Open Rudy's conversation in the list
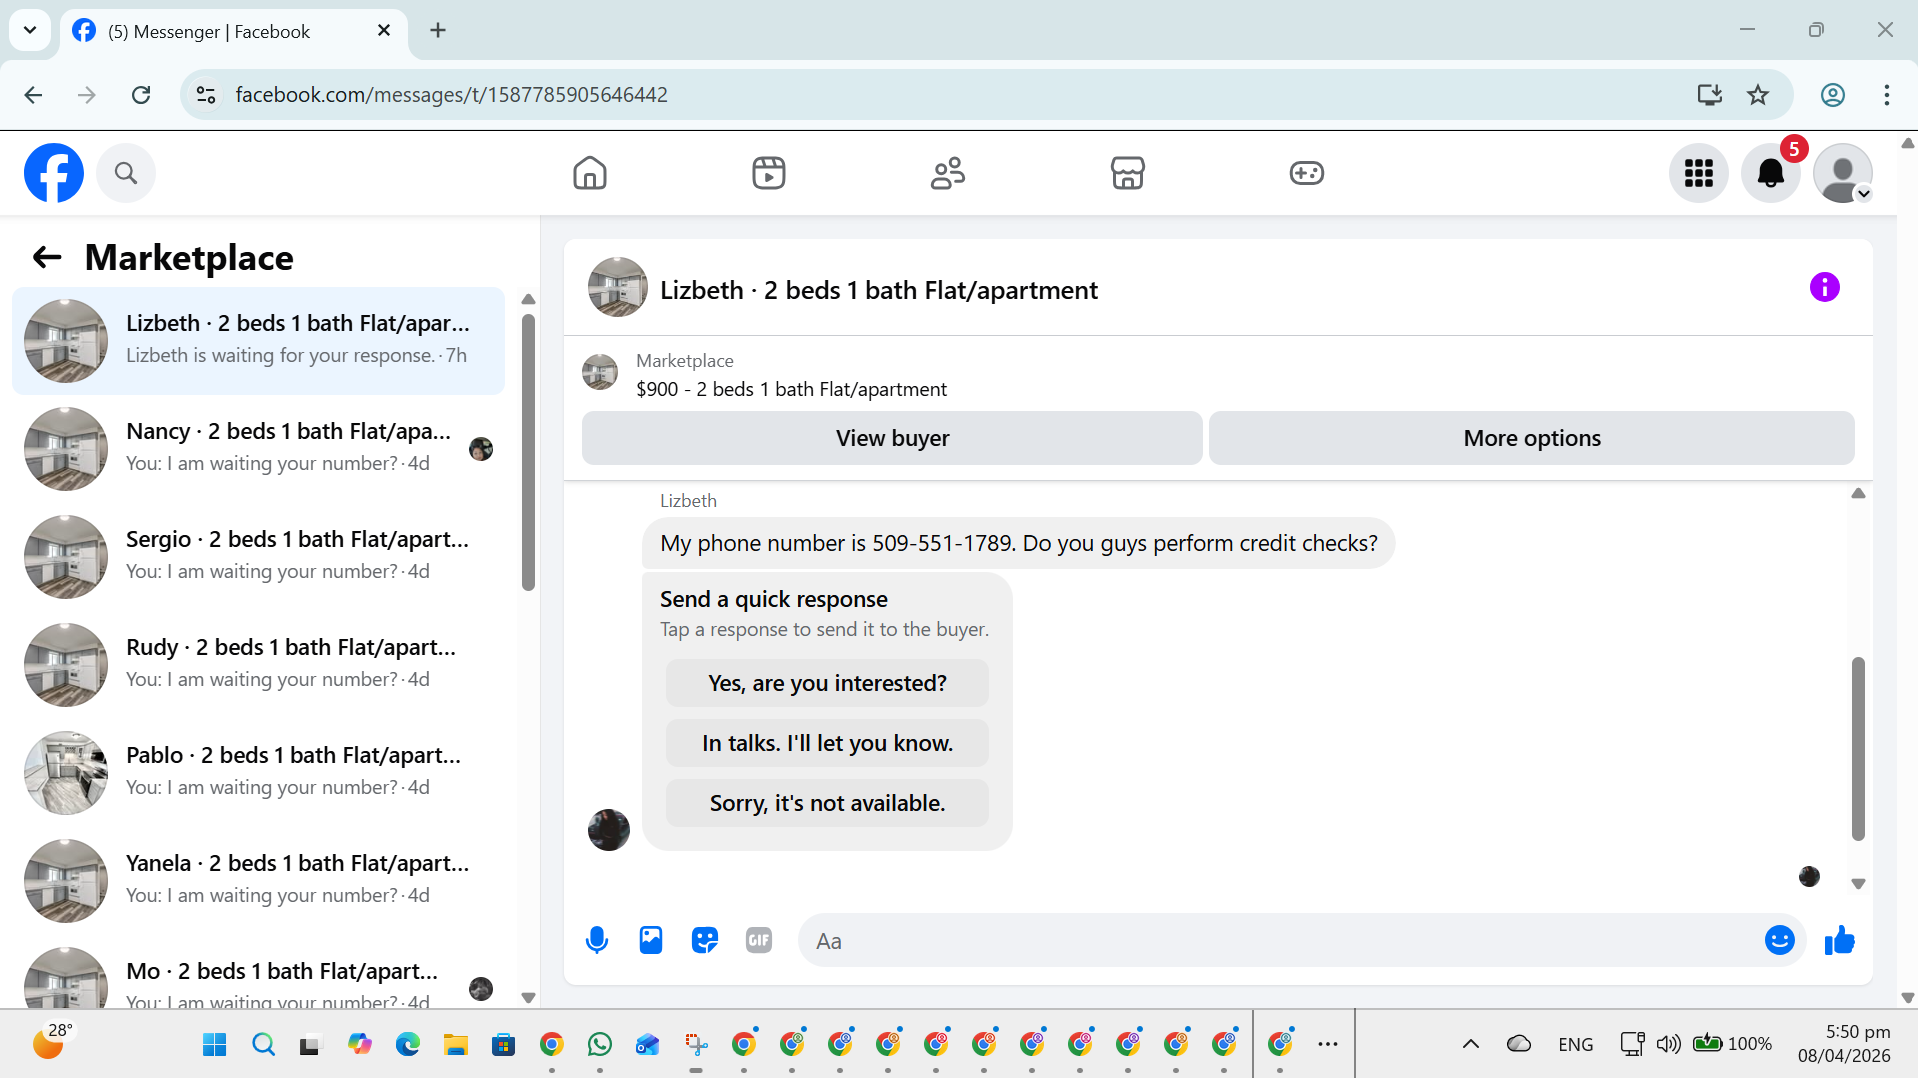 tap(258, 665)
